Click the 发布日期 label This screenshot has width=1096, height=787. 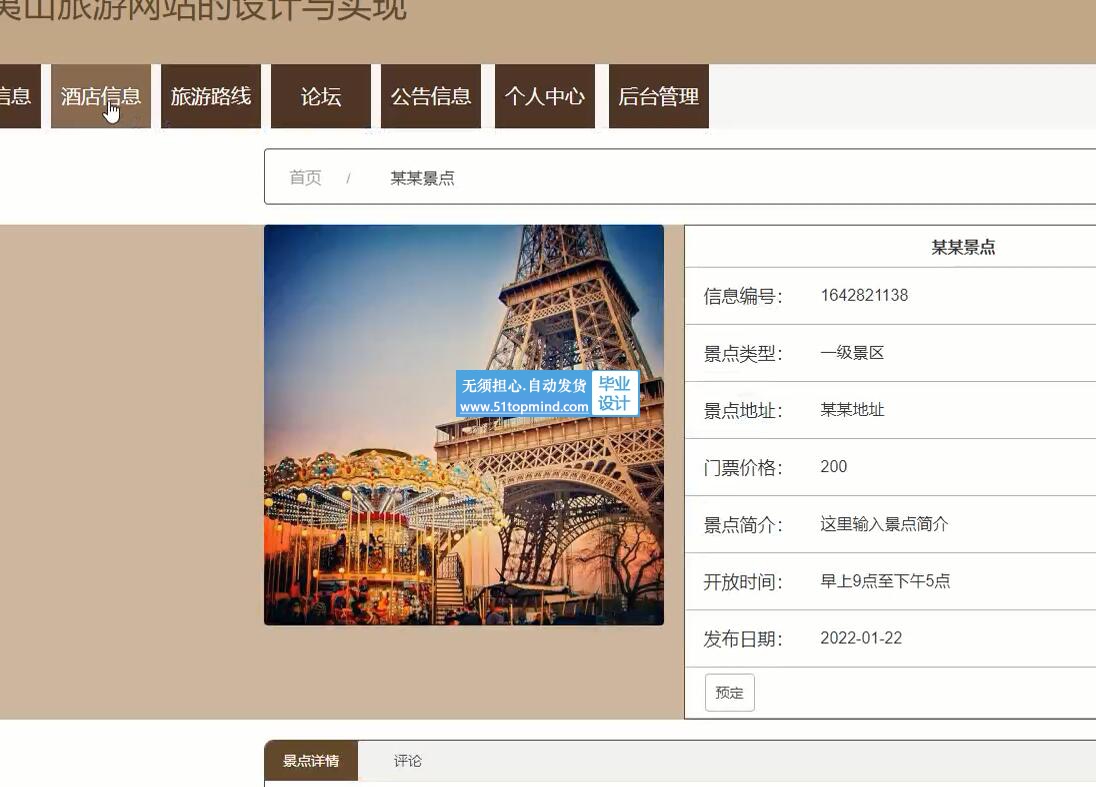[743, 639]
